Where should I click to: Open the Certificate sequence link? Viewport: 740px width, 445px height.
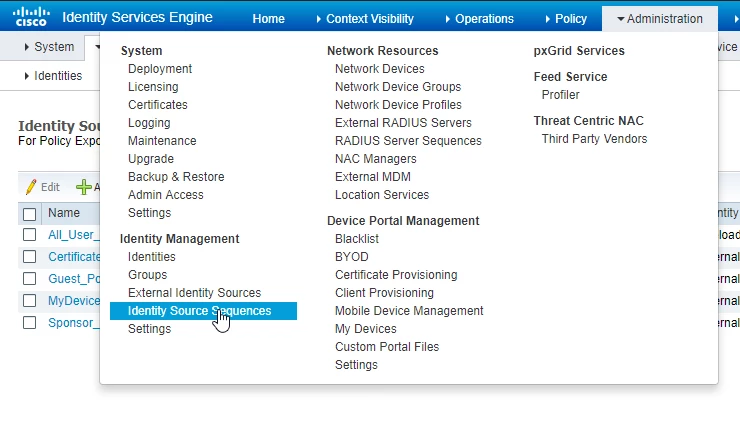pos(74,257)
